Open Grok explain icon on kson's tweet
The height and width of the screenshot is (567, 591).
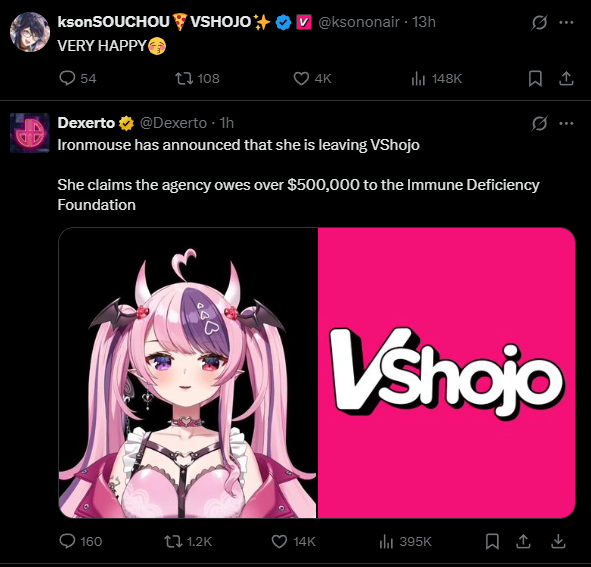click(x=539, y=22)
